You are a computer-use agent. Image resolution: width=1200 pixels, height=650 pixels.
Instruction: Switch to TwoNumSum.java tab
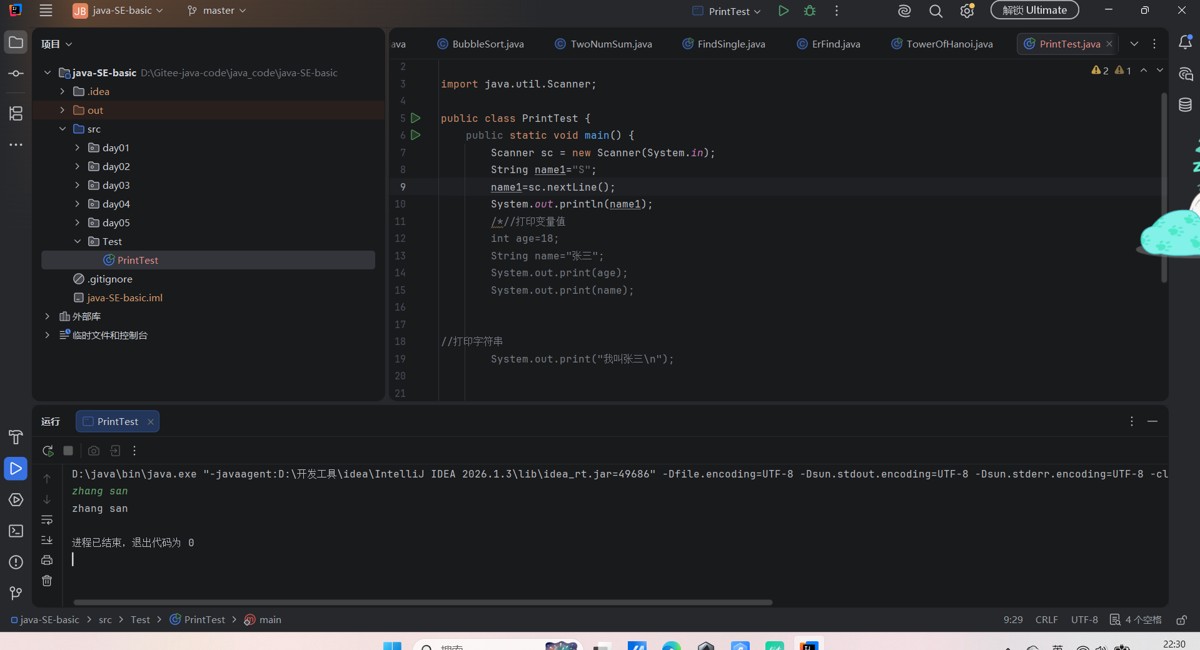coord(603,44)
